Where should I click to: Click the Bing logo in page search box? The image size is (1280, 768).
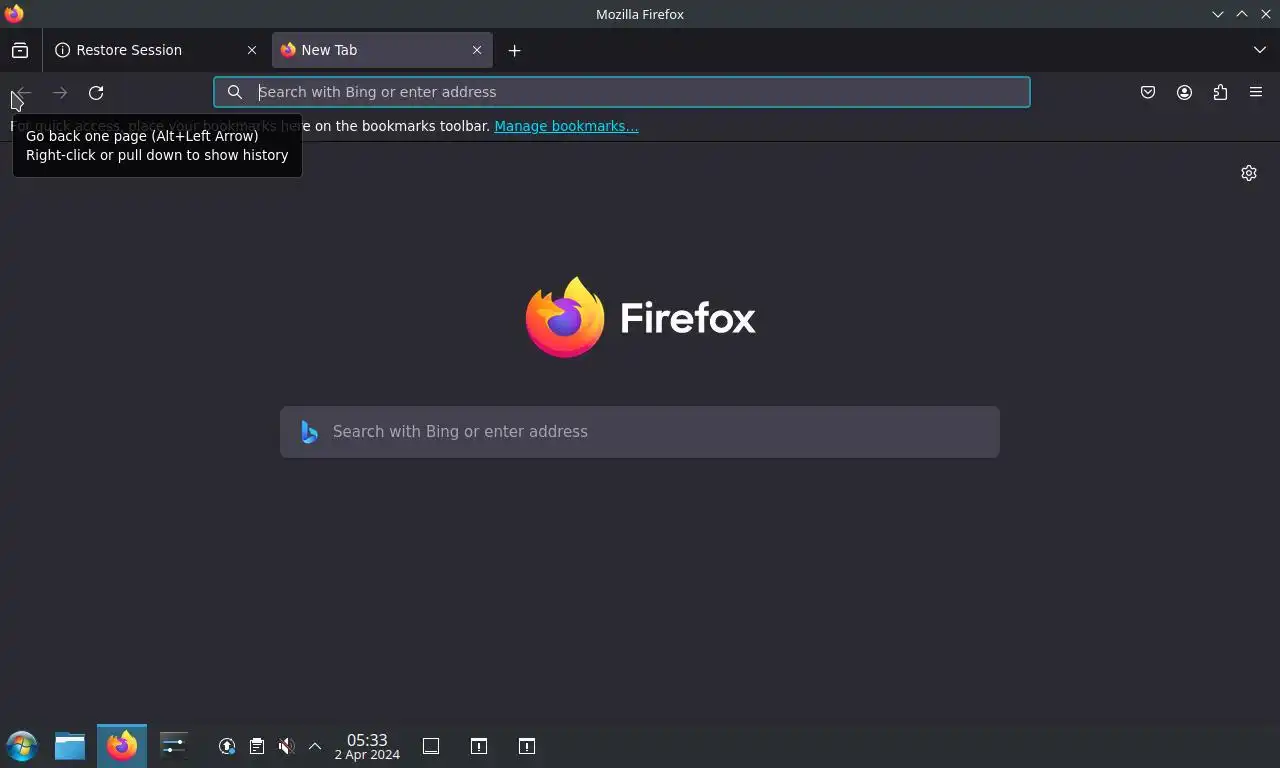pyautogui.click(x=309, y=431)
